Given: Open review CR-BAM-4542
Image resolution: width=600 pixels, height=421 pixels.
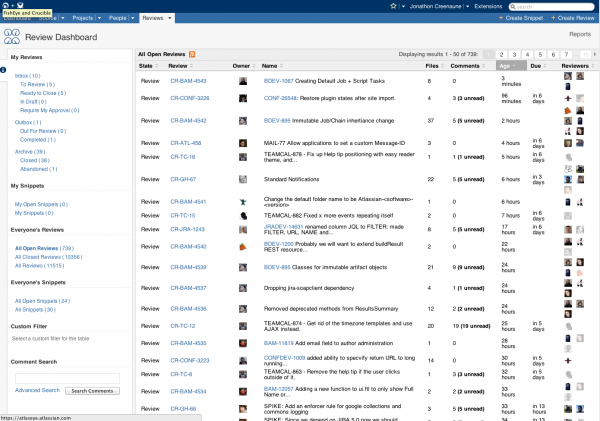Looking at the screenshot, I should [188, 121].
